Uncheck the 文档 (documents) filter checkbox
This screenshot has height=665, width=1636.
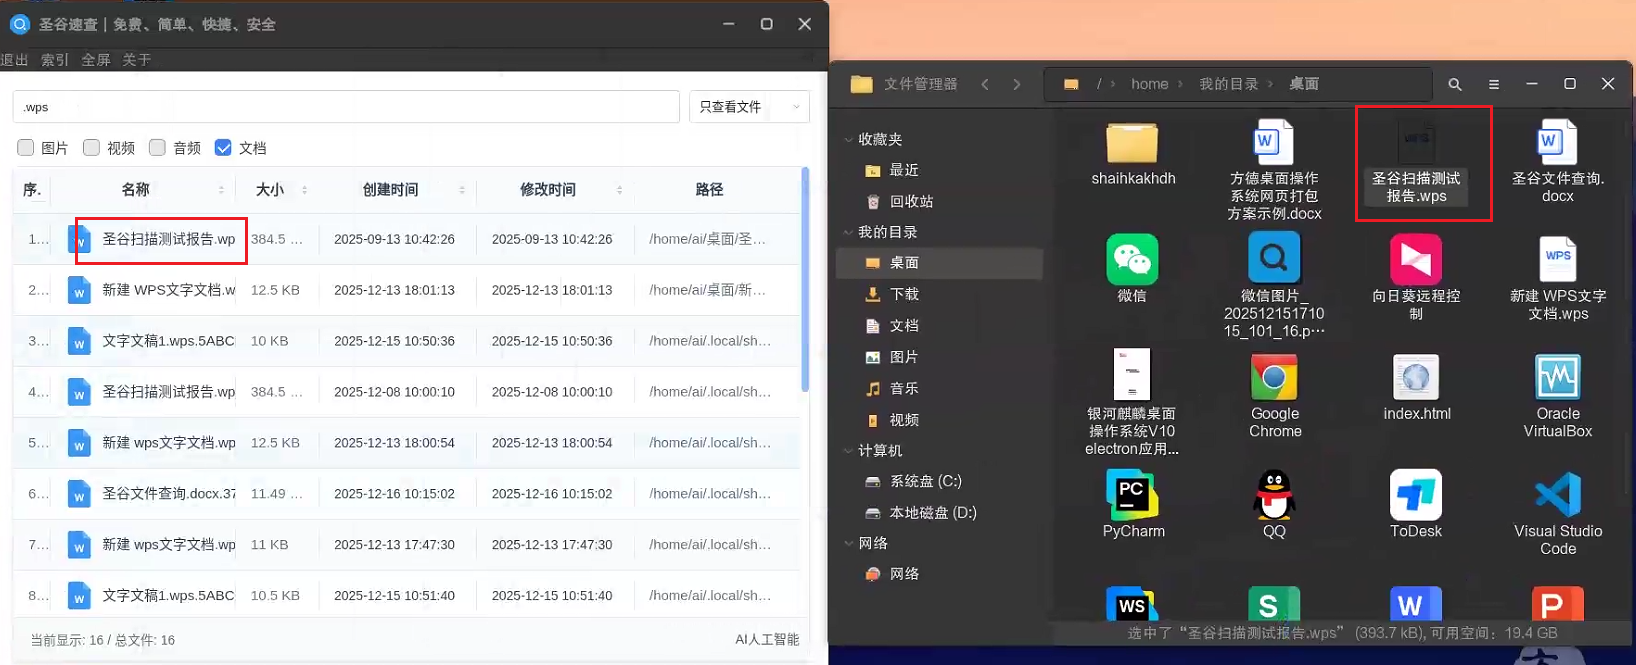pos(223,148)
